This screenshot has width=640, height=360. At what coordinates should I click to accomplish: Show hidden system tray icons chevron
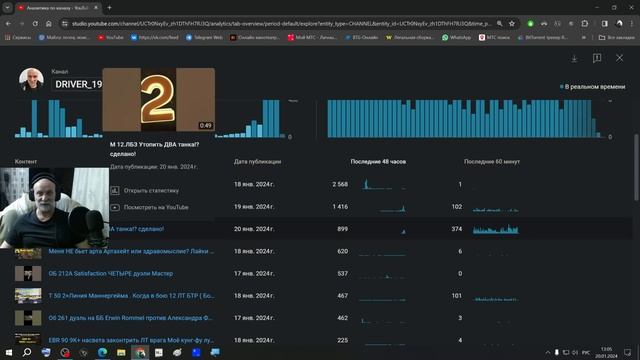547,352
